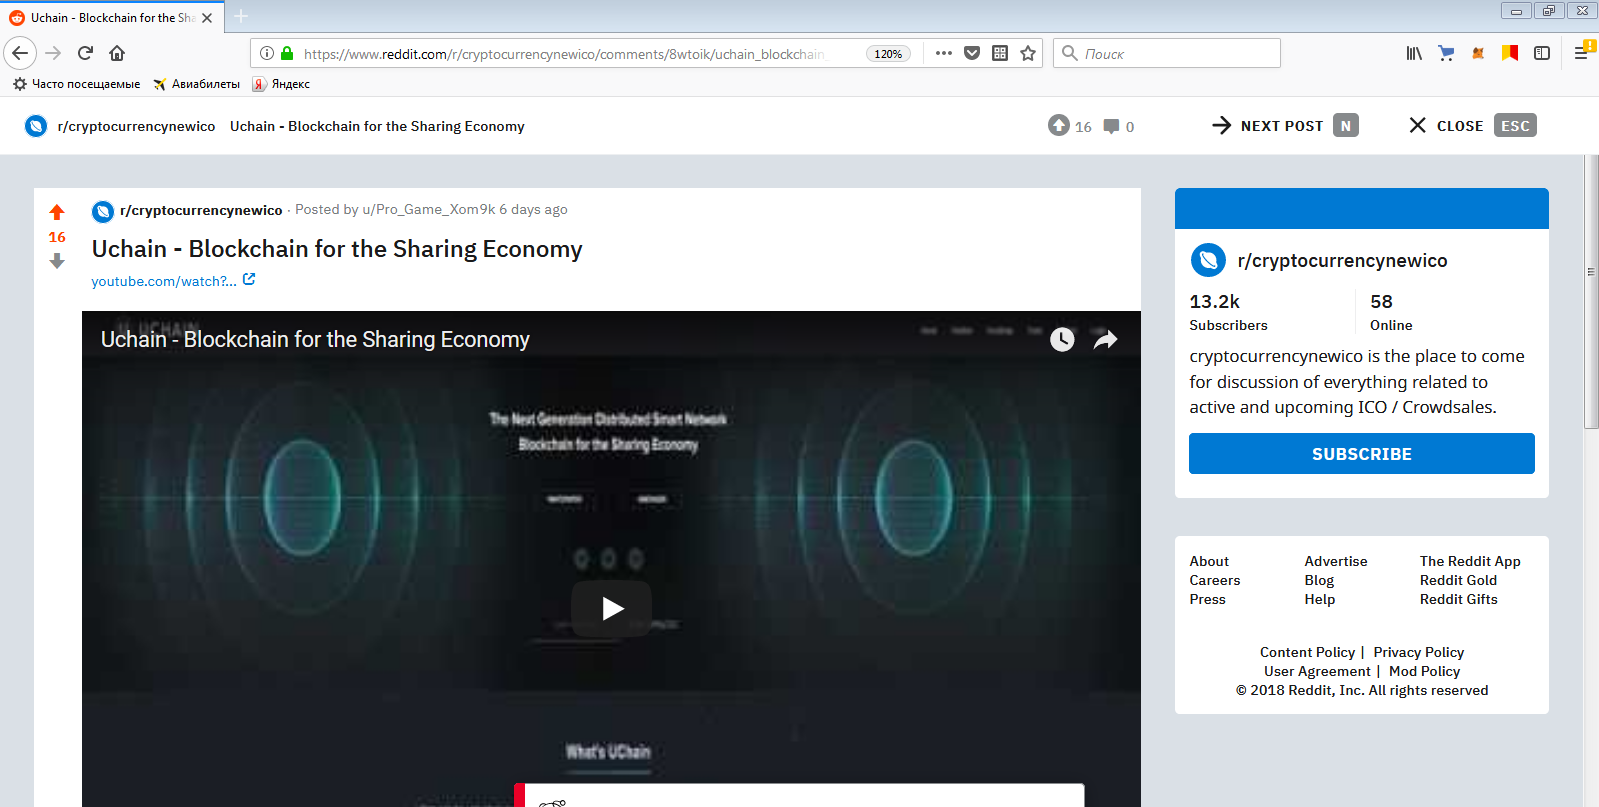Click the address bar URL
This screenshot has height=807, width=1599.
(x=564, y=54)
